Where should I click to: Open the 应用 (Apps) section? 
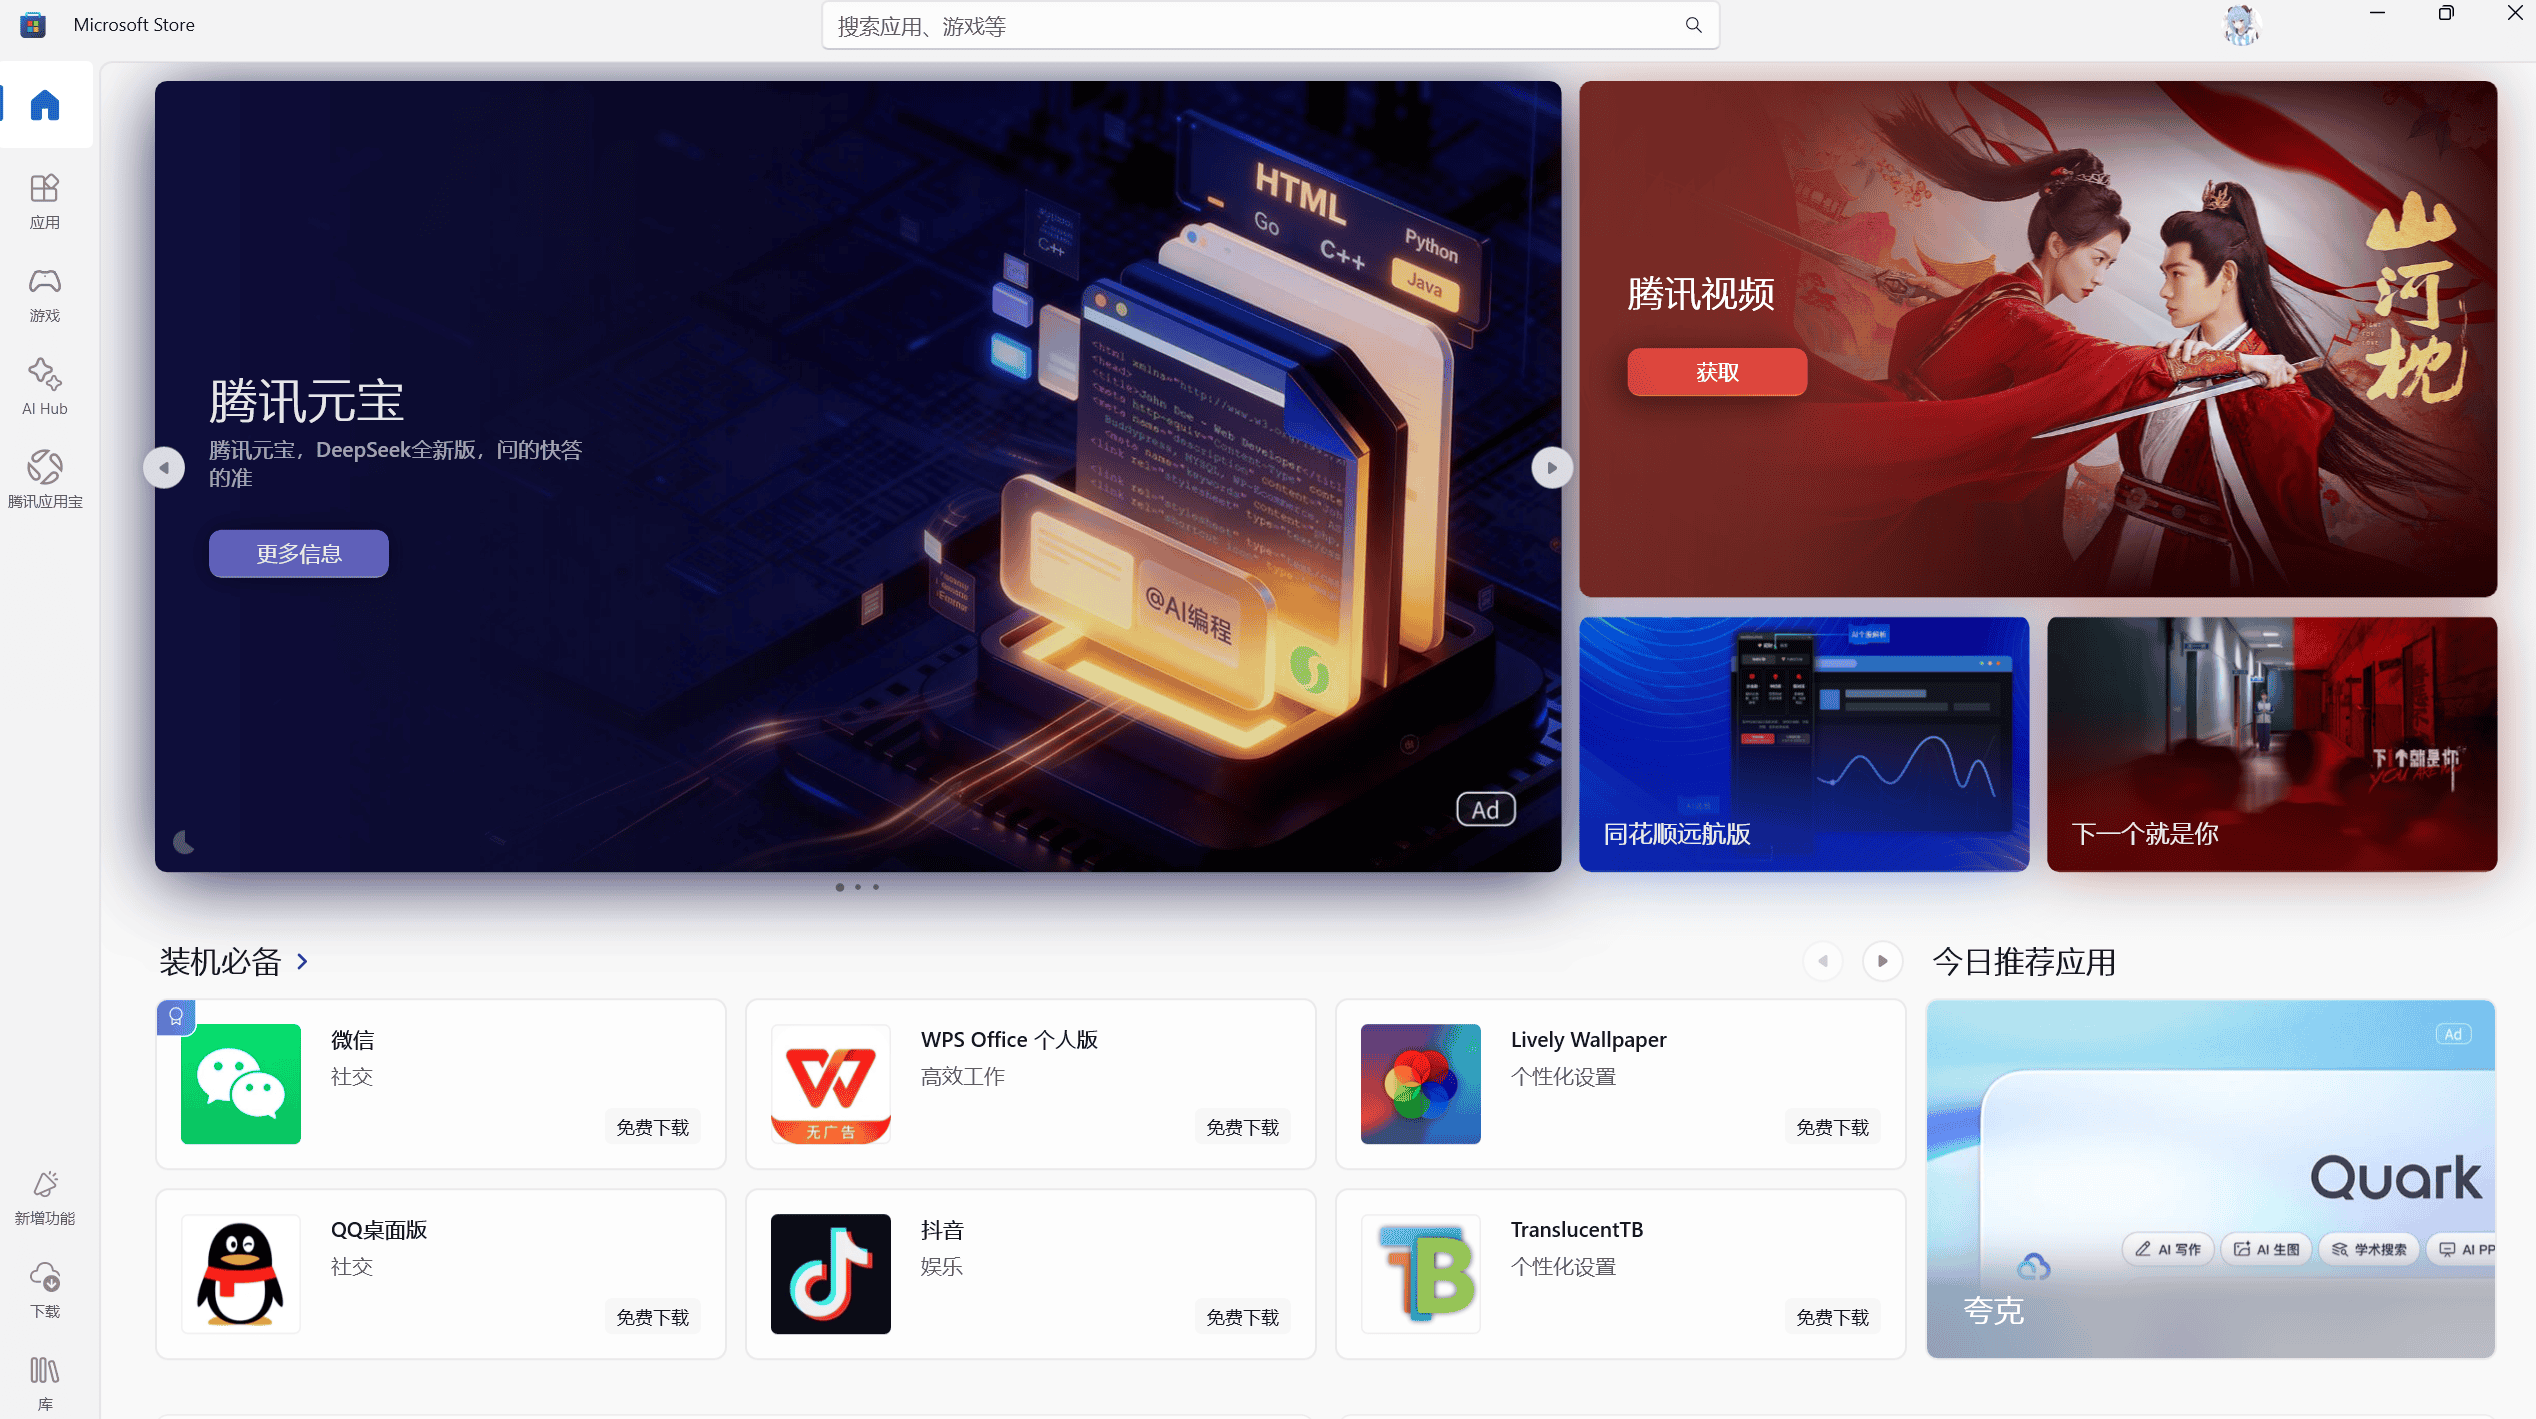tap(45, 200)
